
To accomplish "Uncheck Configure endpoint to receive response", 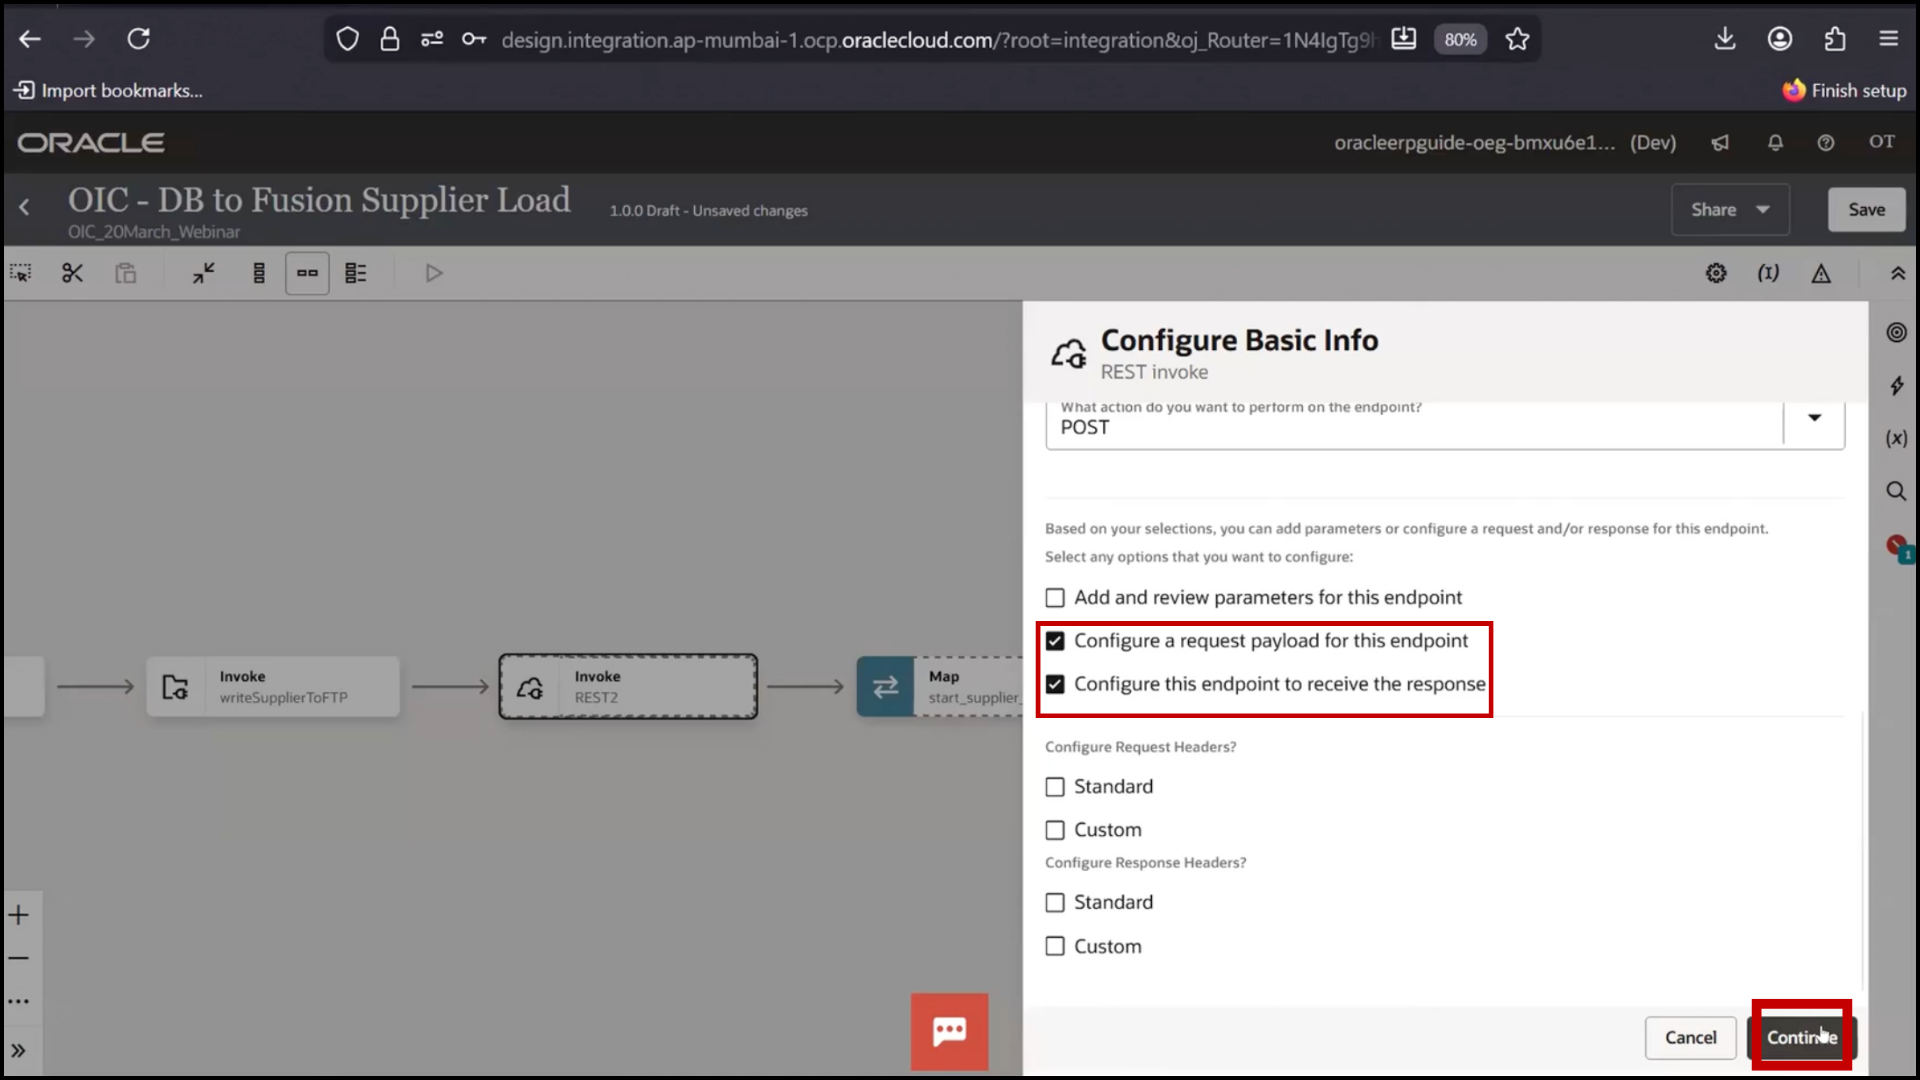I will click(1055, 684).
